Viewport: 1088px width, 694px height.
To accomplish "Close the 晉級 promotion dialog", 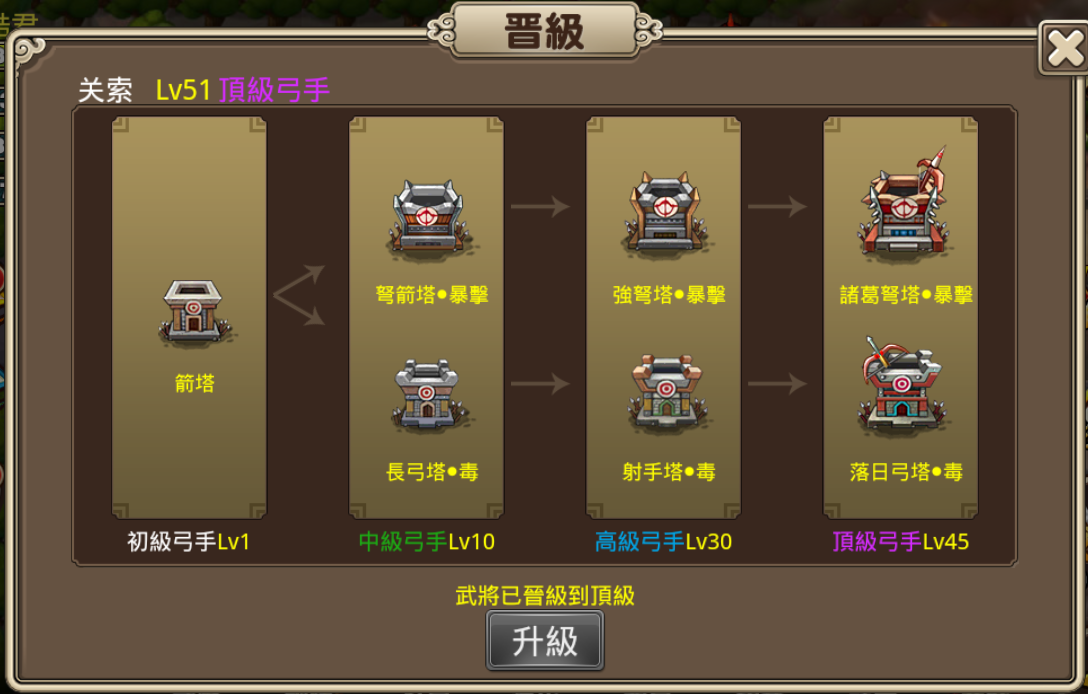I will (x=1064, y=48).
